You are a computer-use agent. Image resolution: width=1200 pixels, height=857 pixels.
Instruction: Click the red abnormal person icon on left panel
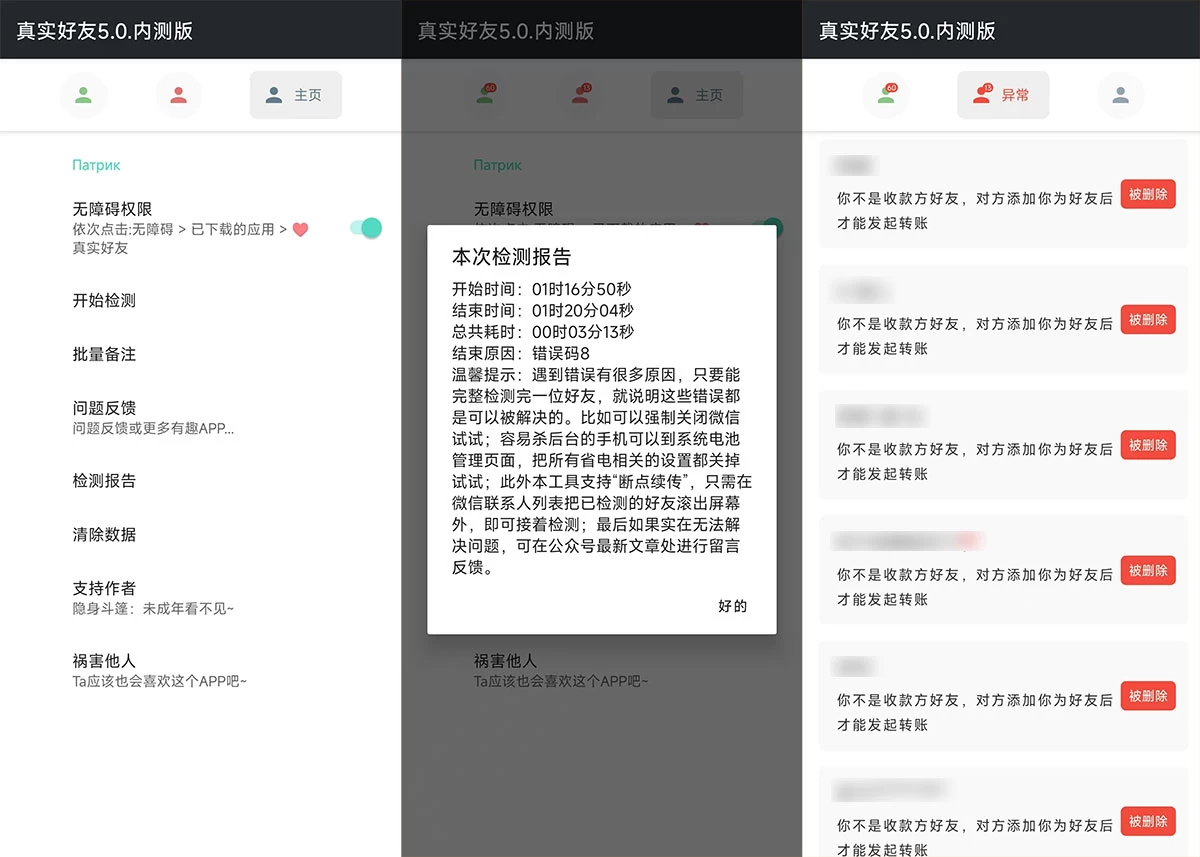pyautogui.click(x=179, y=94)
